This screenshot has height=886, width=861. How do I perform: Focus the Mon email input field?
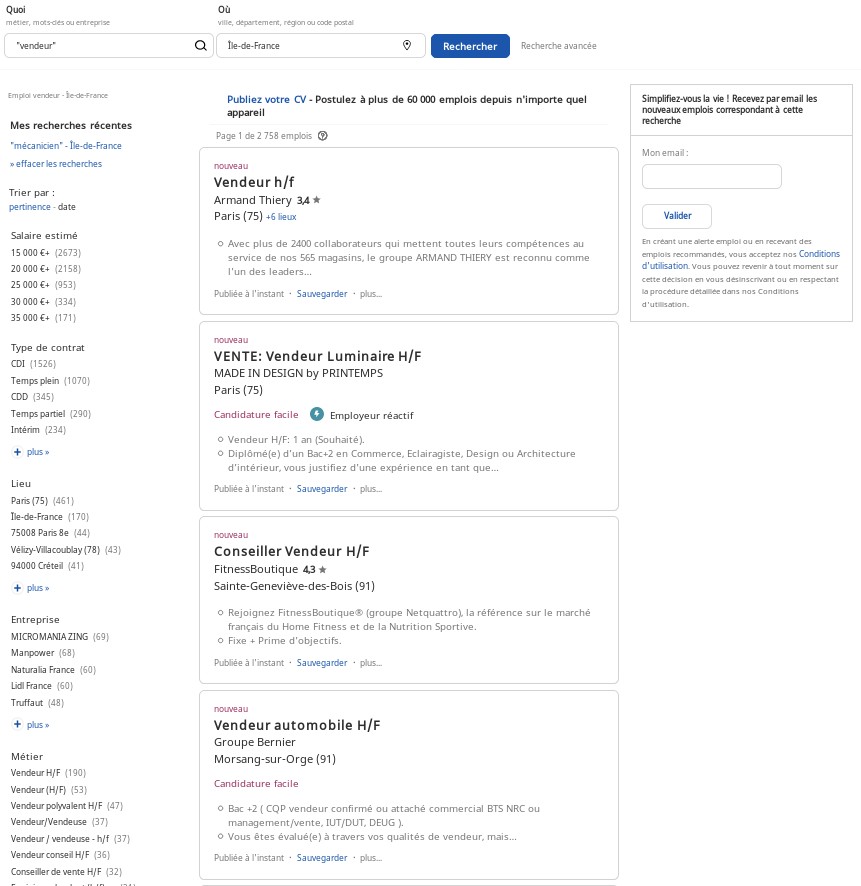click(x=711, y=177)
